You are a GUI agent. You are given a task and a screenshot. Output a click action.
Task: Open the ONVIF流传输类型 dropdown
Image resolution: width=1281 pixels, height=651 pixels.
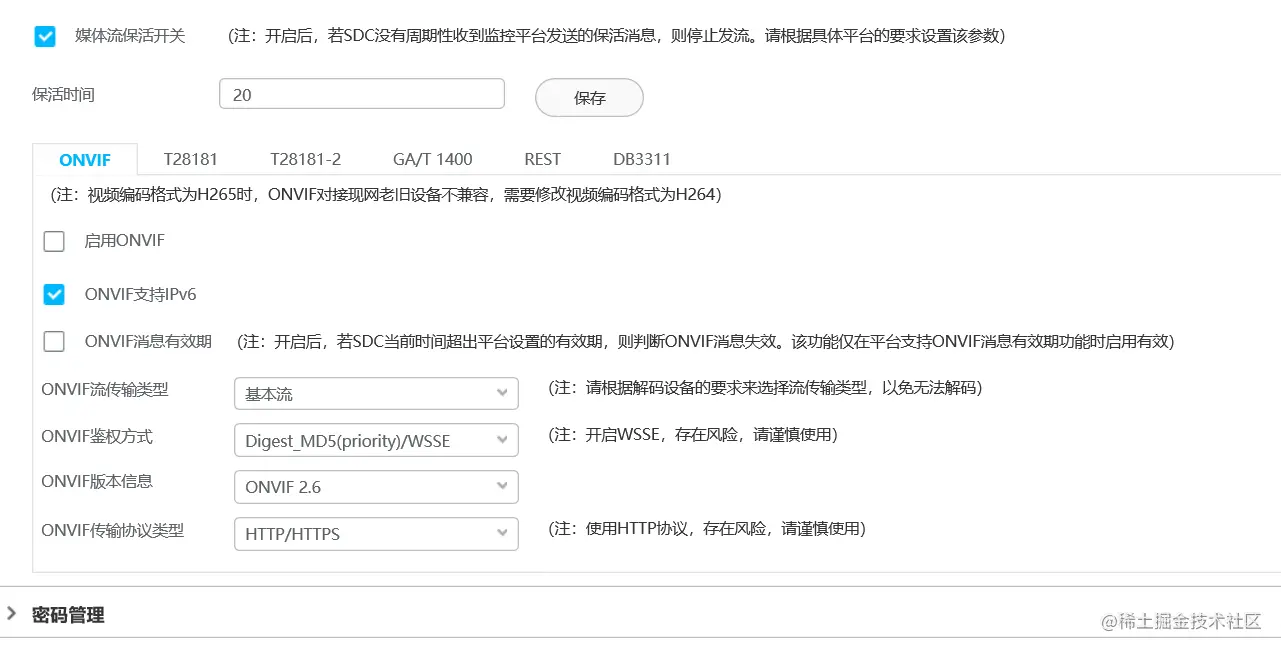coord(376,394)
